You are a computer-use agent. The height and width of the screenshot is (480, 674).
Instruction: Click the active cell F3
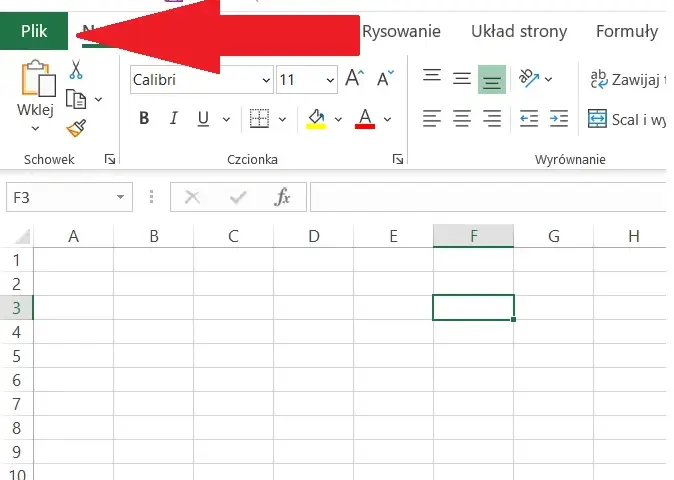tap(473, 308)
